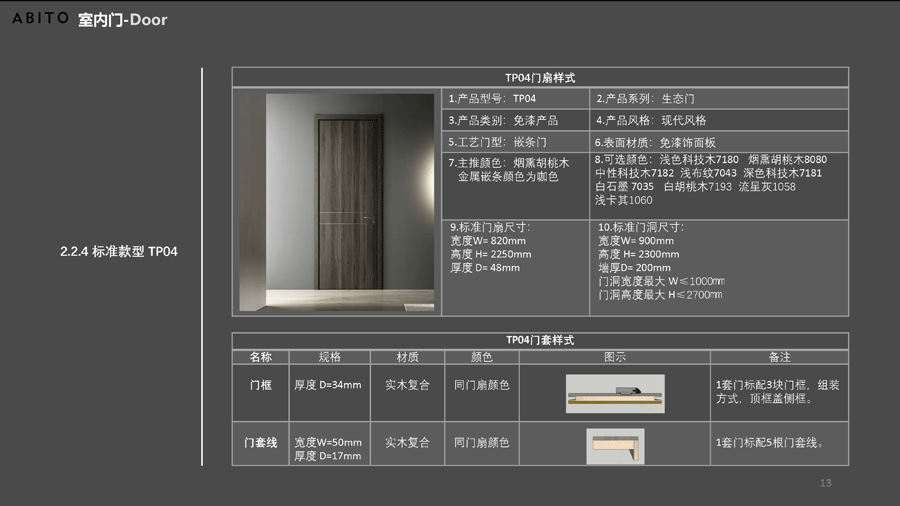Click the 表面材质 免漆饰面板 cell
900x506 pixels.
(x=718, y=142)
